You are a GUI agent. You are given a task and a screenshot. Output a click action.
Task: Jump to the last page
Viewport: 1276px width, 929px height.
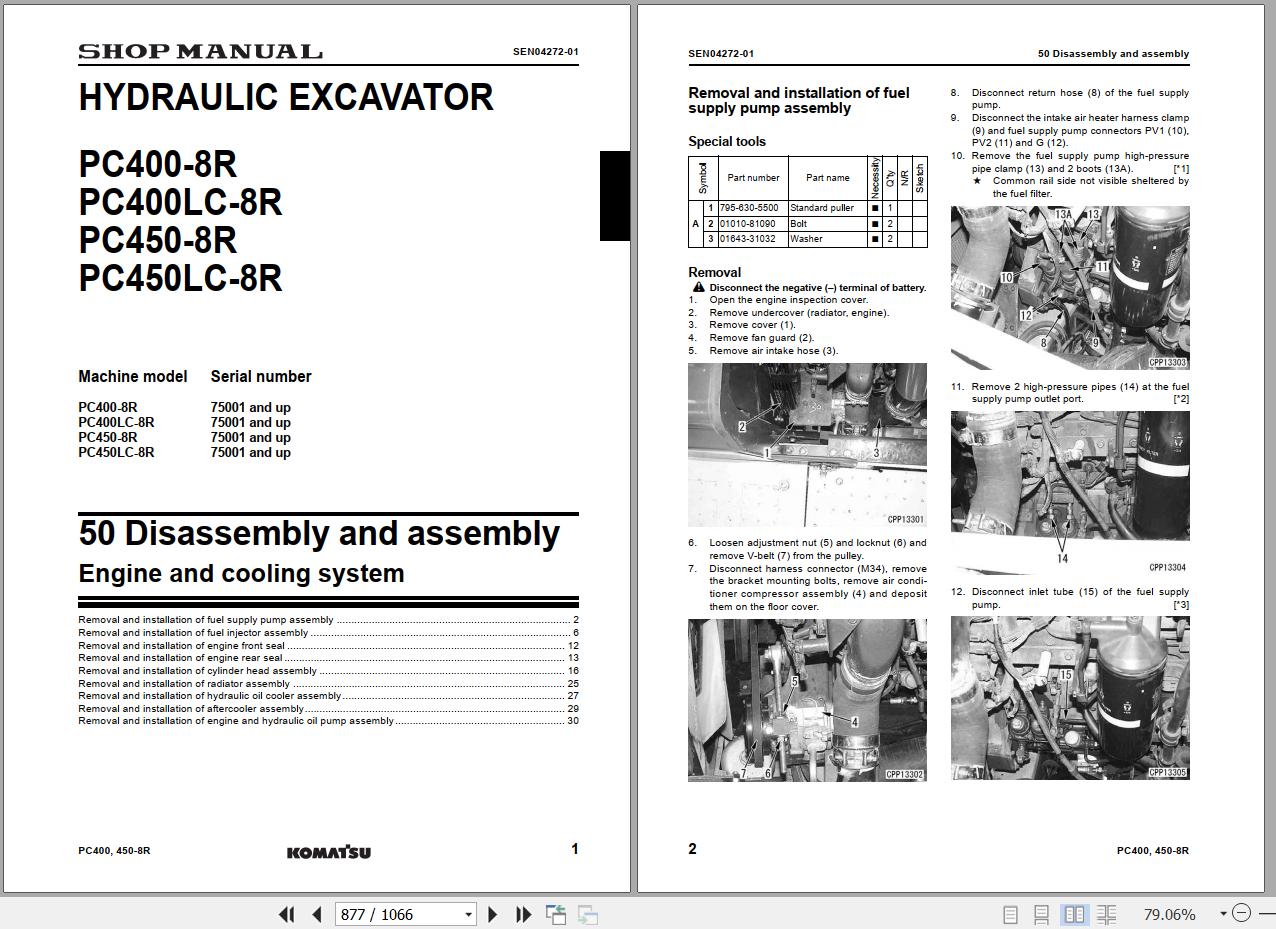click(x=523, y=914)
